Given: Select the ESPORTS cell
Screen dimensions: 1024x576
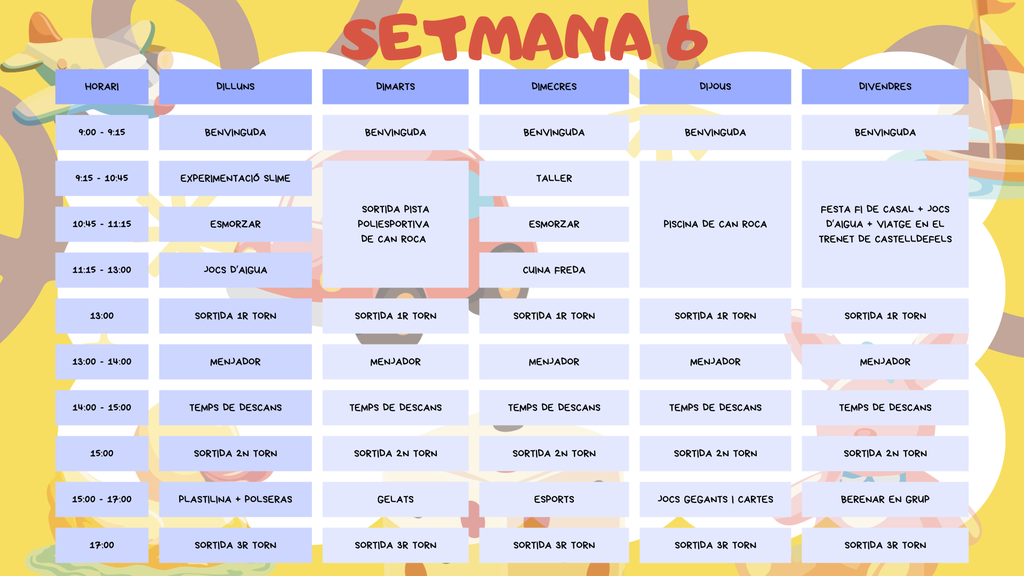Looking at the screenshot, I should tap(554, 499).
